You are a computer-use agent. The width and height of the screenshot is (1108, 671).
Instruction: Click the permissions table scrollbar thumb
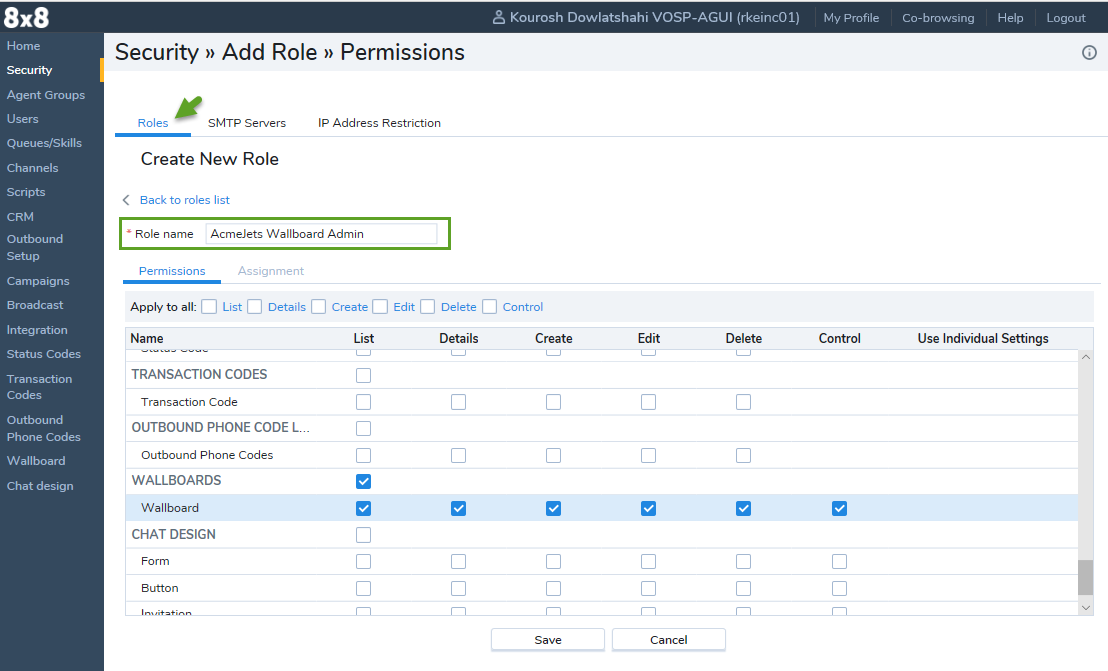[1085, 578]
